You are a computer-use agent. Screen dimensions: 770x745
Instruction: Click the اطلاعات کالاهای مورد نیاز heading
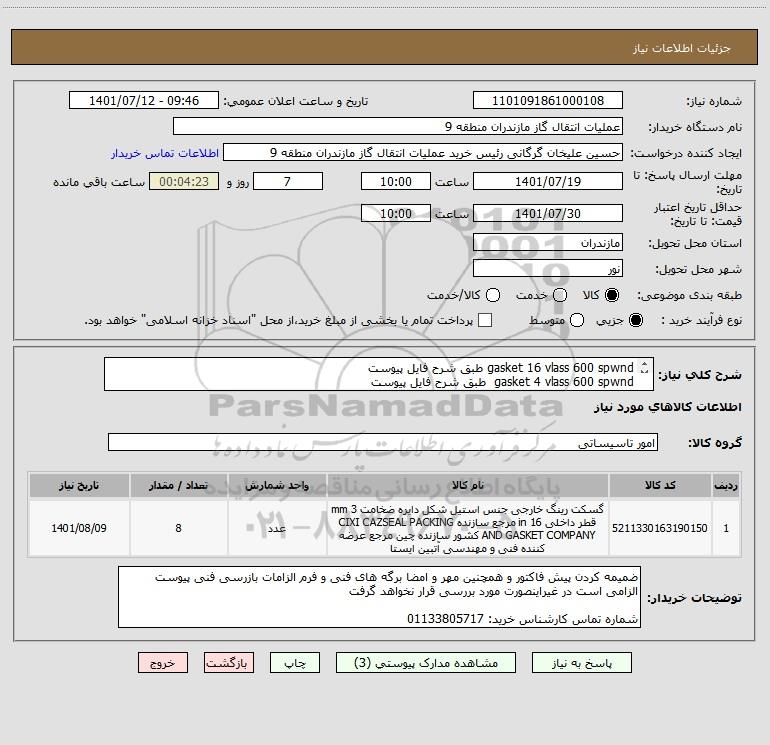tap(668, 407)
